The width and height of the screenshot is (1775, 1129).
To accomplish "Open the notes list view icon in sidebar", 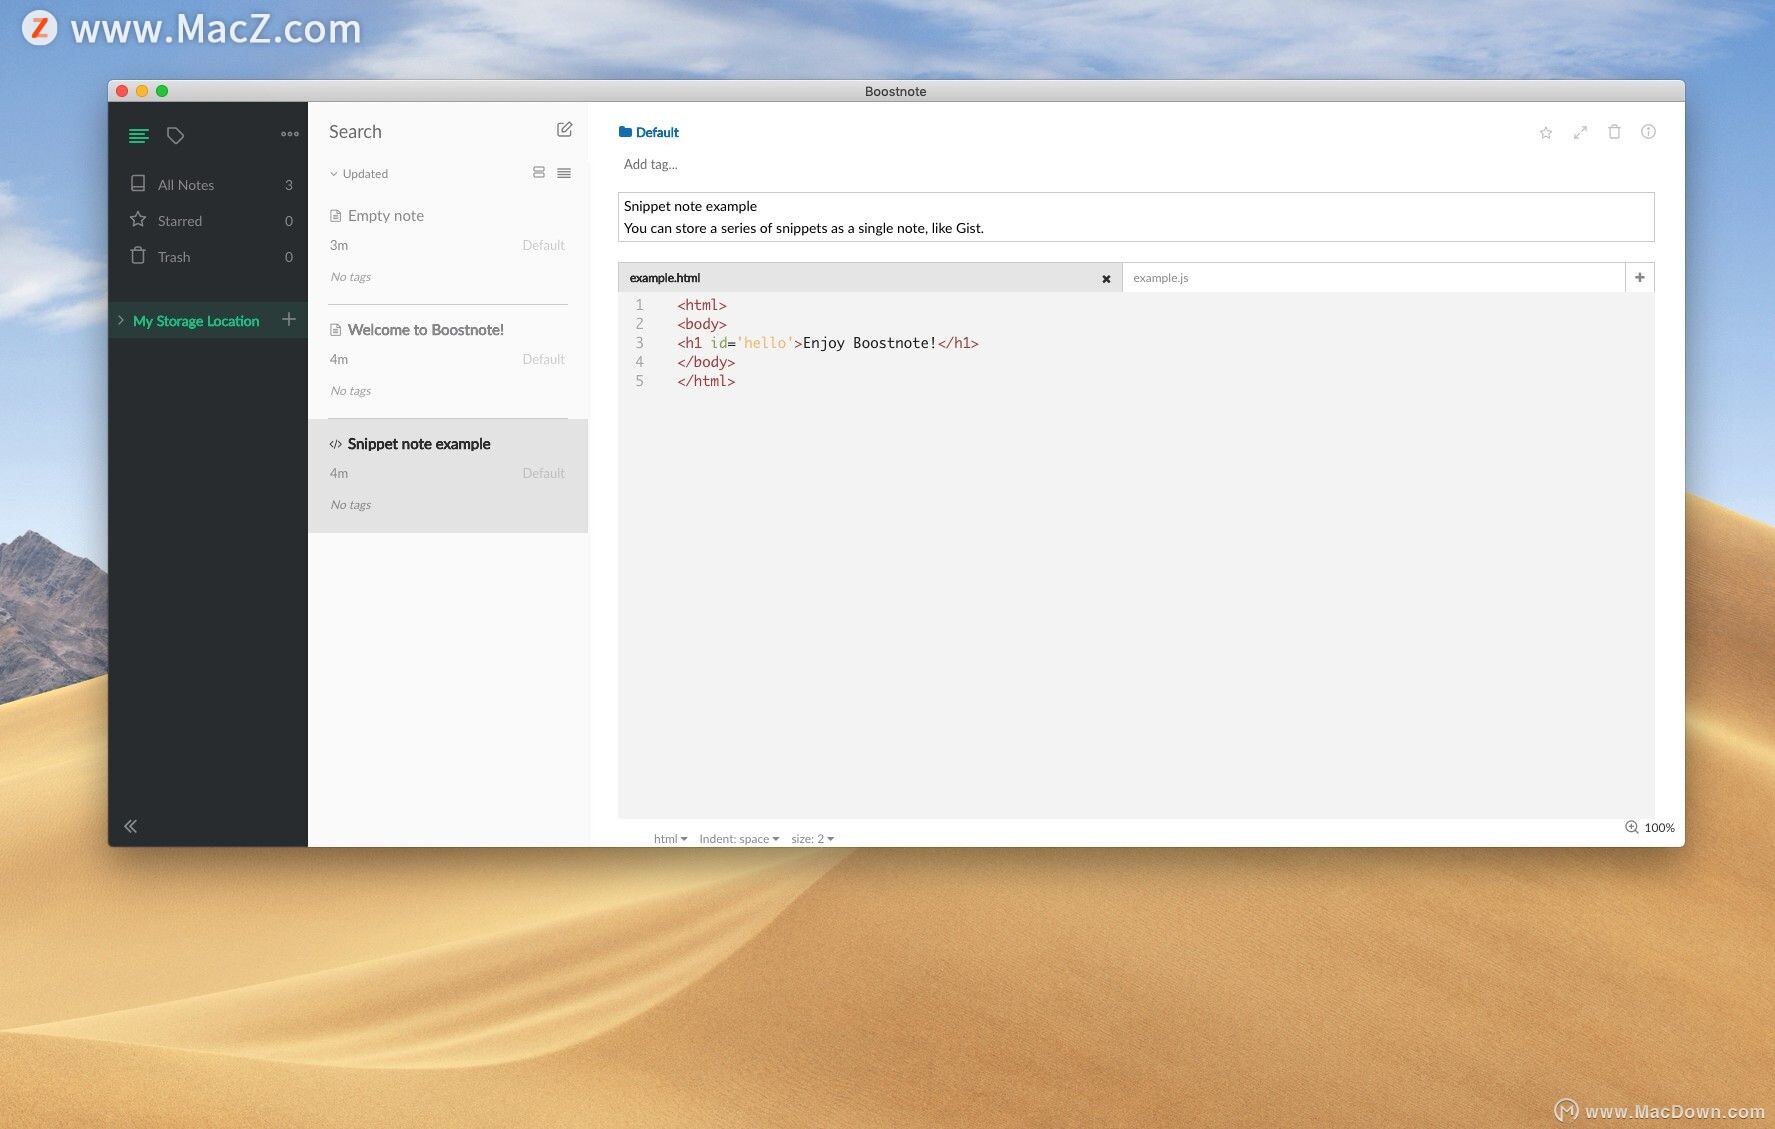I will point(139,135).
